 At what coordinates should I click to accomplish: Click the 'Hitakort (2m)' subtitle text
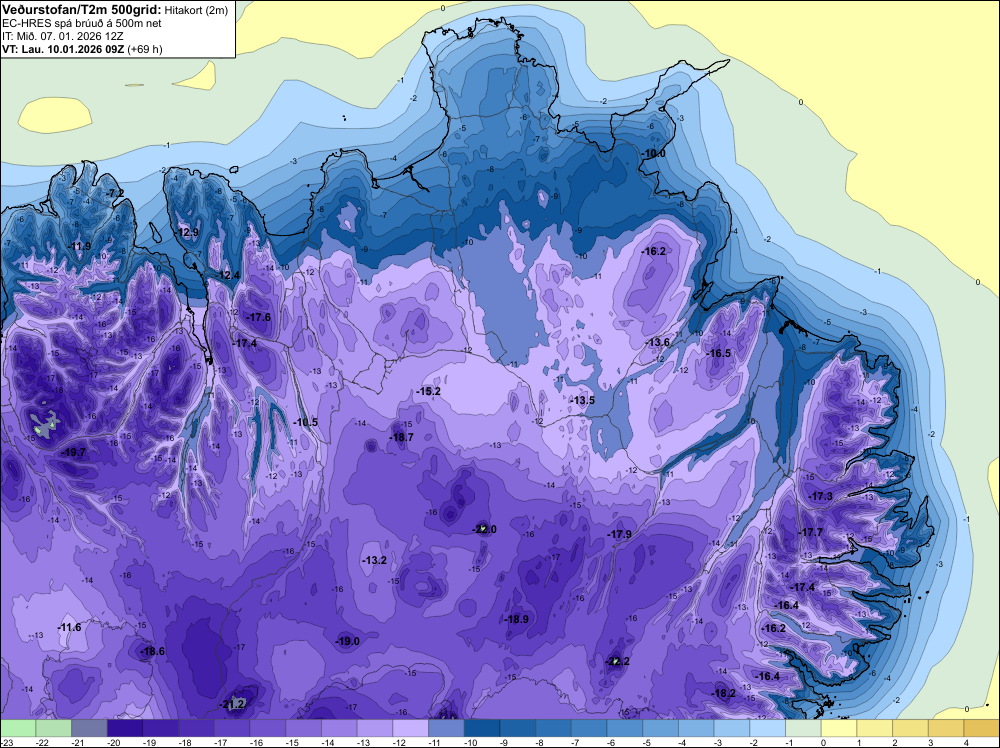click(x=196, y=10)
